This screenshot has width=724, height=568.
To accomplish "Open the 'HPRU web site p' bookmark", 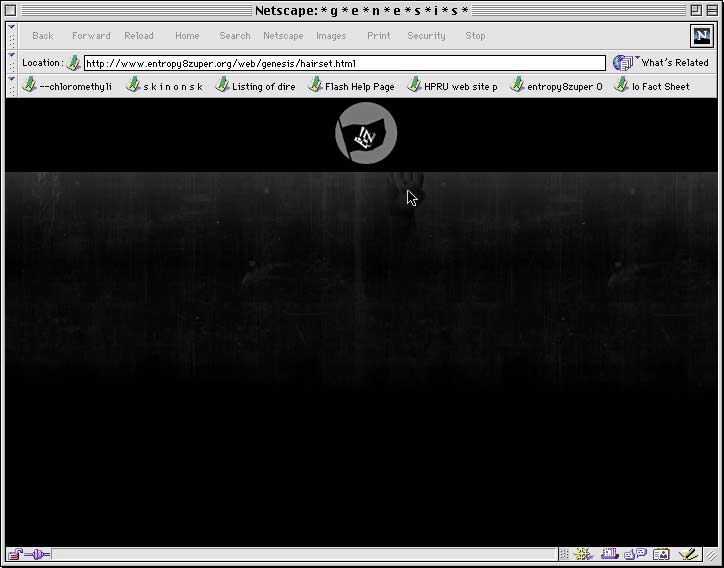I will tap(452, 86).
